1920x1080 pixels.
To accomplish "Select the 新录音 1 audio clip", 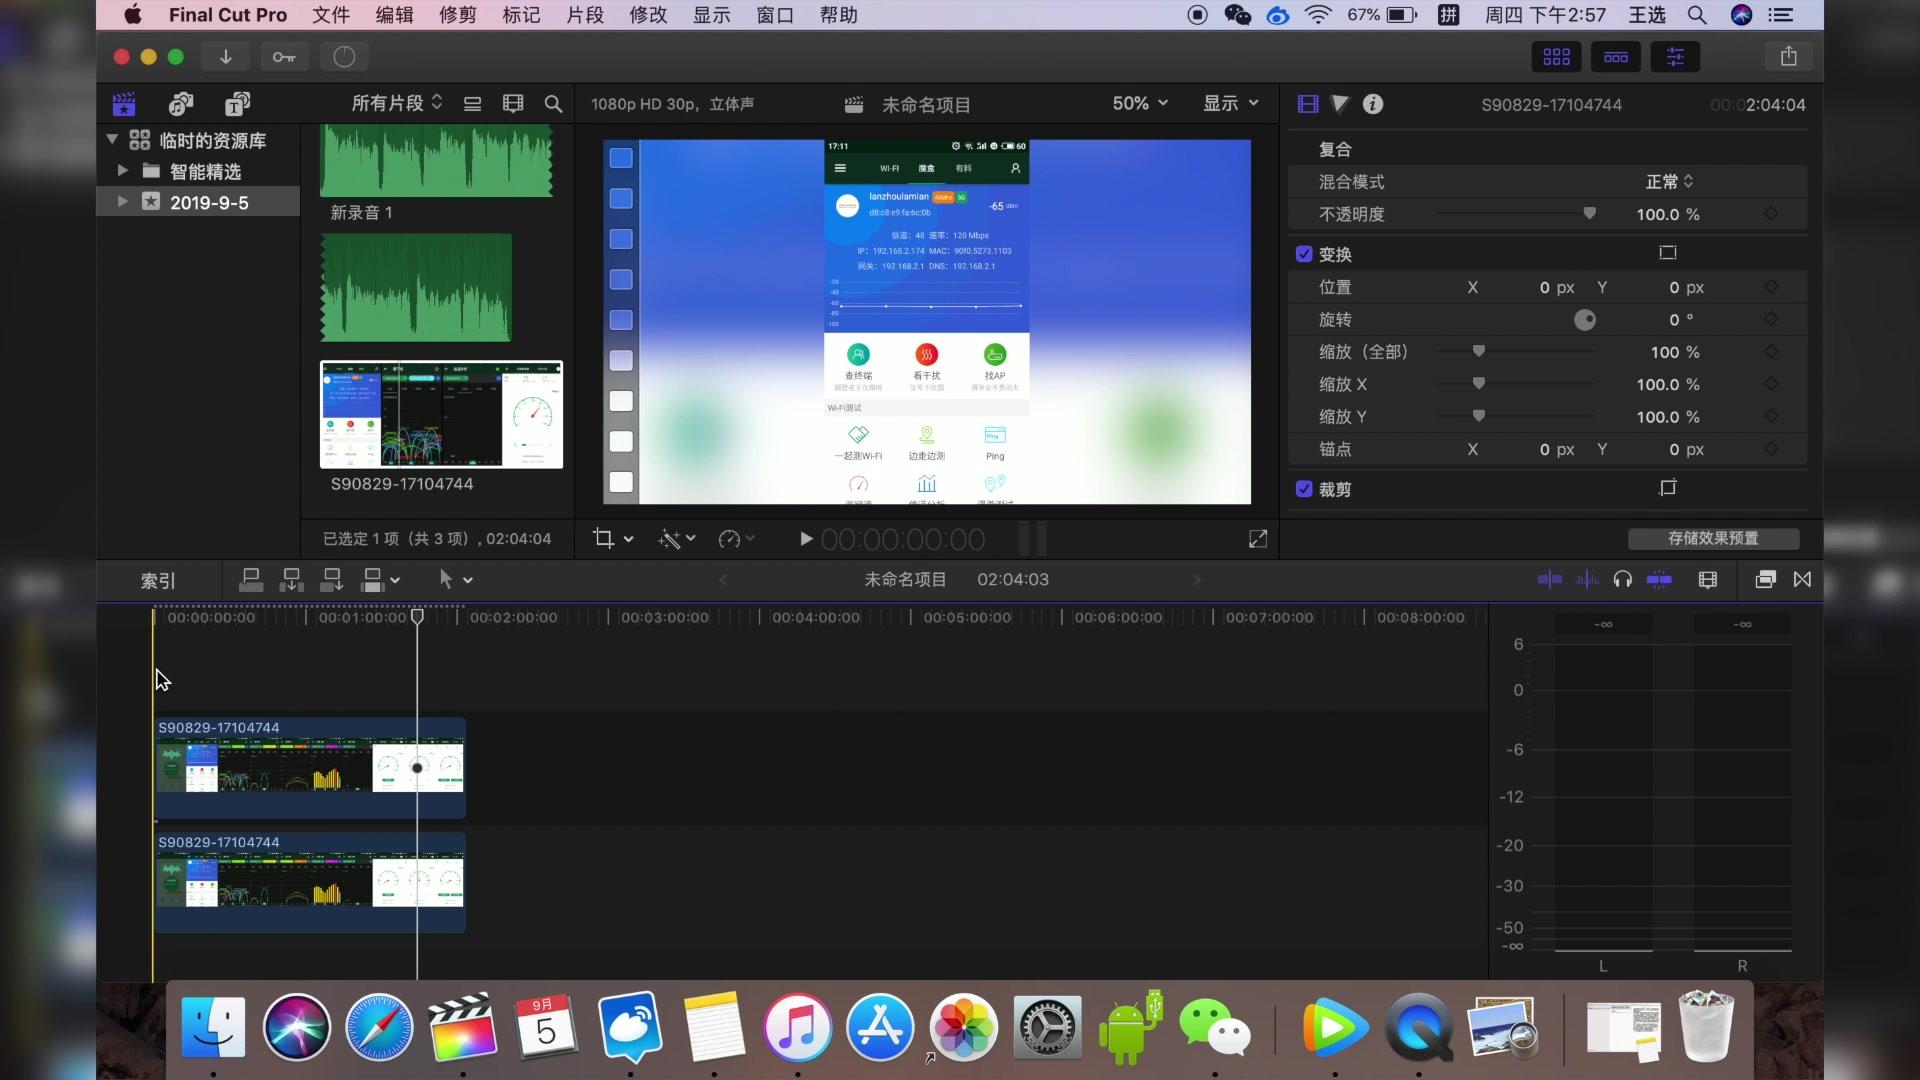I will [x=436, y=161].
